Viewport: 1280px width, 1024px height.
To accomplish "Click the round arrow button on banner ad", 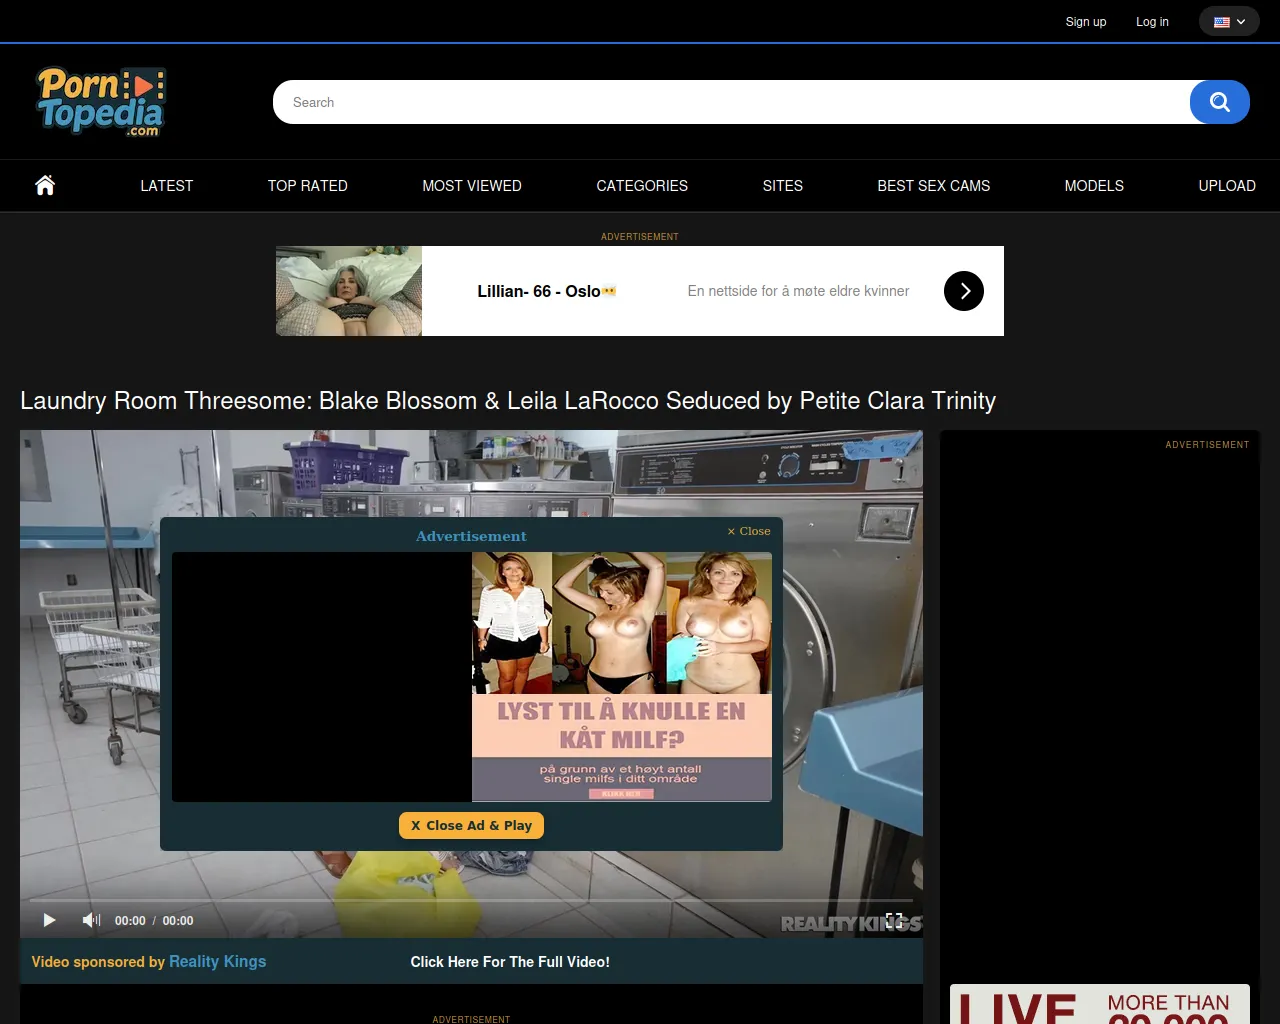I will (963, 291).
